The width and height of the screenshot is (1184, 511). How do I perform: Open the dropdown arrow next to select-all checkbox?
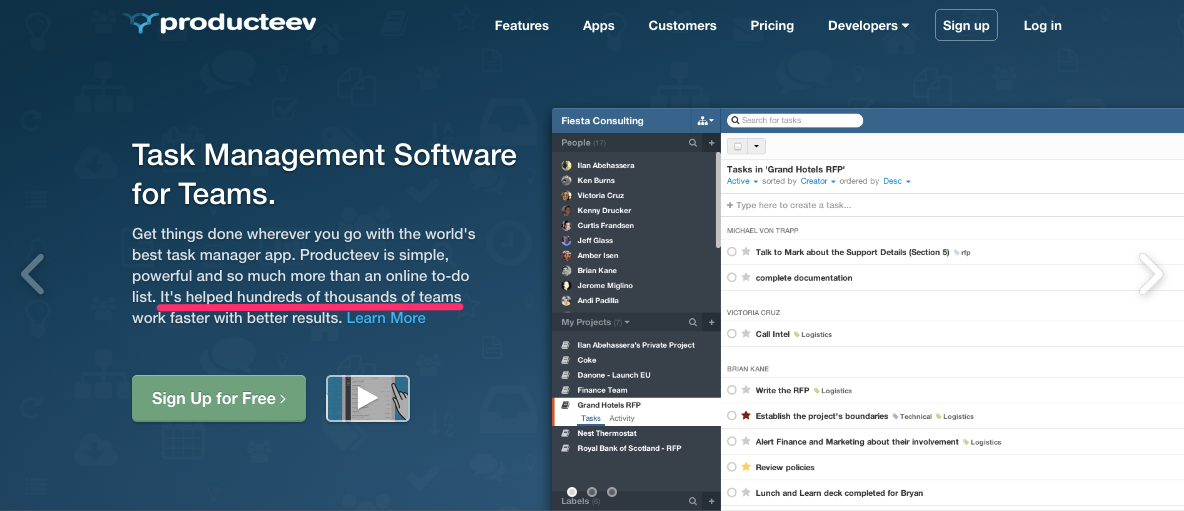pos(757,146)
